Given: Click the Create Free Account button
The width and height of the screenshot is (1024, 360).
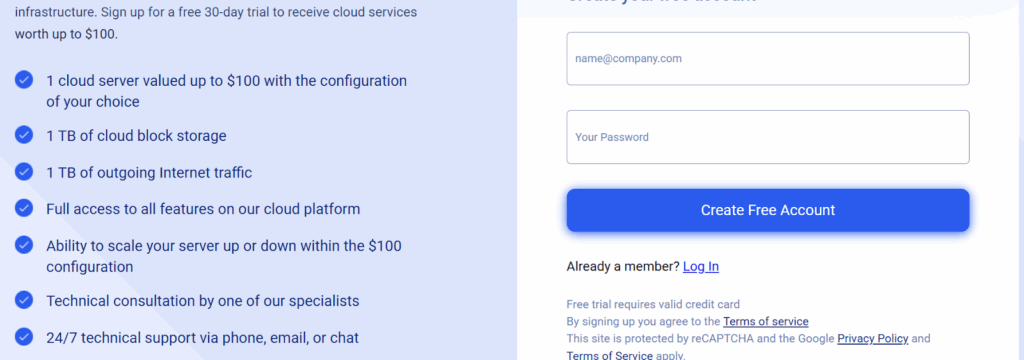Looking at the screenshot, I should [x=767, y=210].
